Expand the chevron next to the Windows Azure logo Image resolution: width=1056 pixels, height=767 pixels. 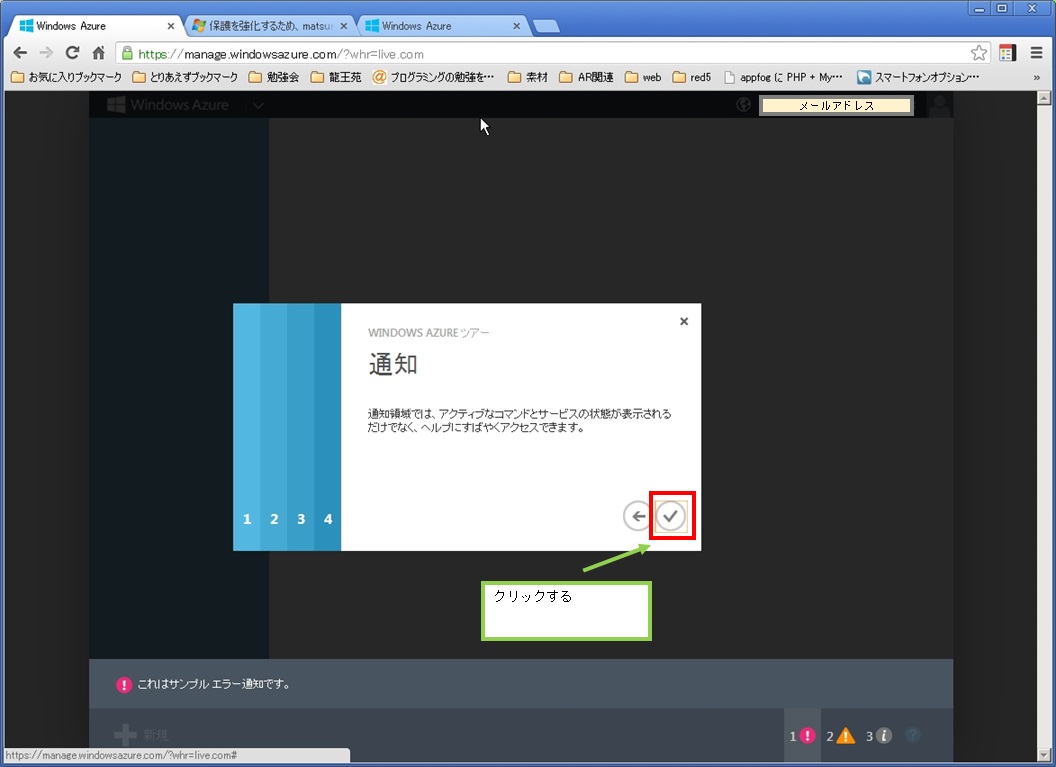click(x=258, y=106)
